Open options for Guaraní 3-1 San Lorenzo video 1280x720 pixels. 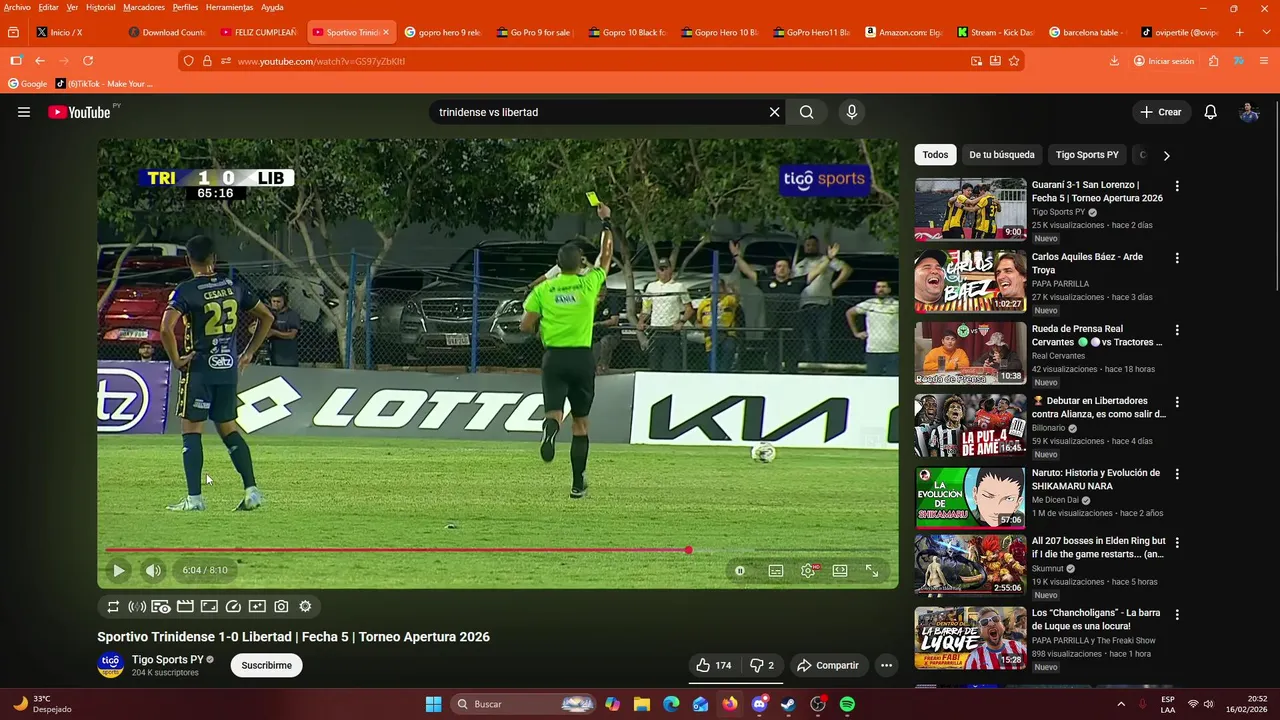(1177, 186)
